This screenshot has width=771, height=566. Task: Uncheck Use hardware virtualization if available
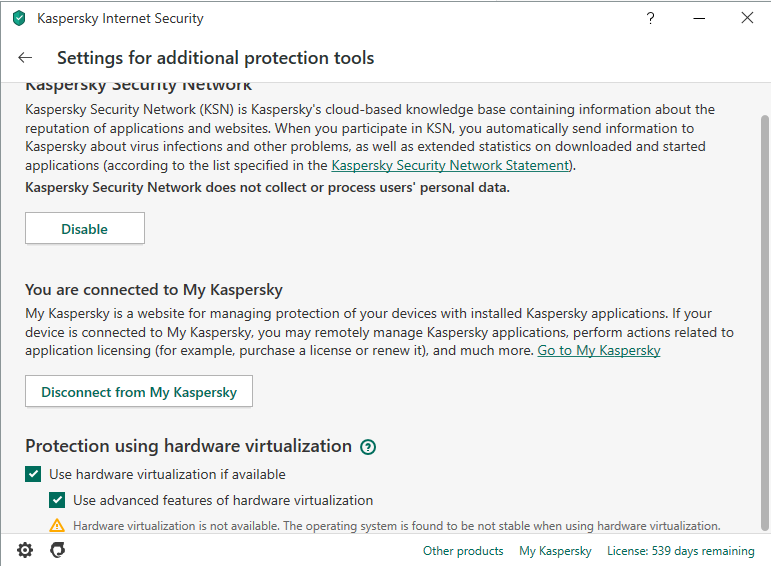pos(34,474)
